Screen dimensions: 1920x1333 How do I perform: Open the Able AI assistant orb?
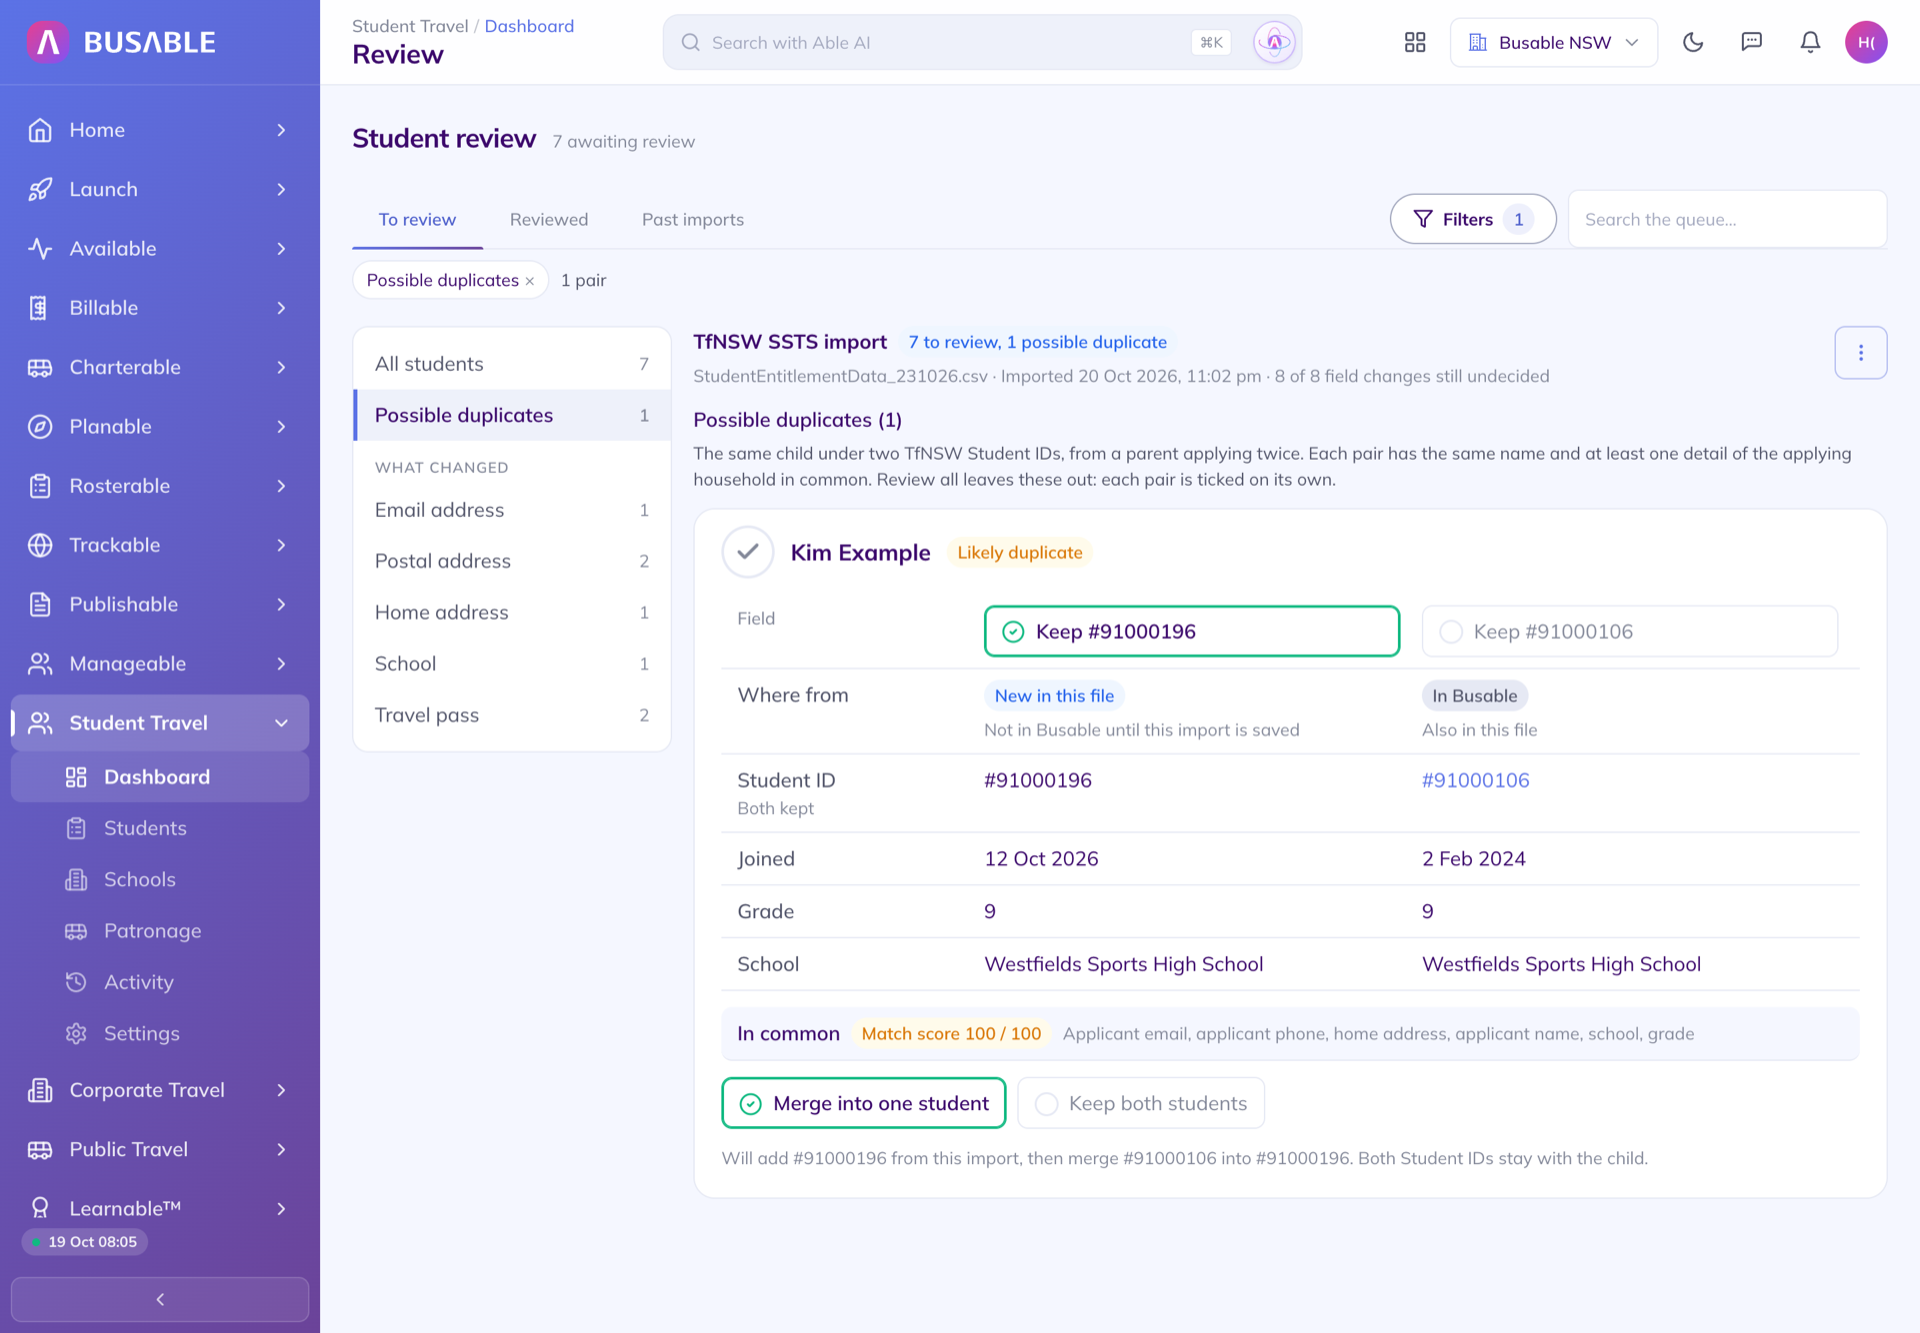(1274, 42)
